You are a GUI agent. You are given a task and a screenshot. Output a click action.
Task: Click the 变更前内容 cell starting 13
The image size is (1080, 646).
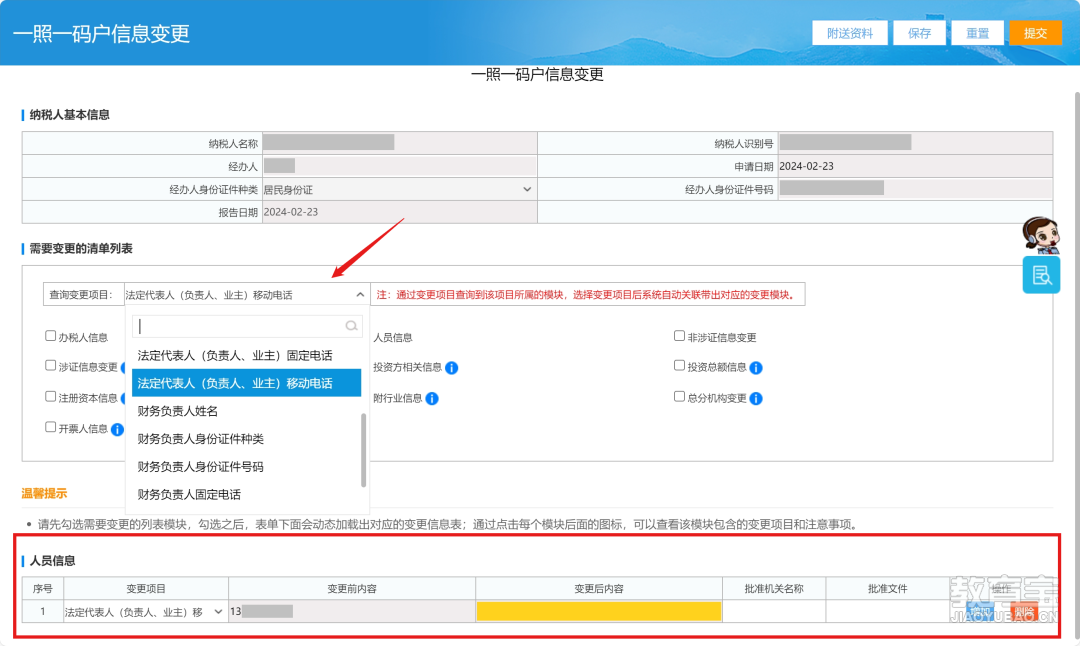(351, 612)
